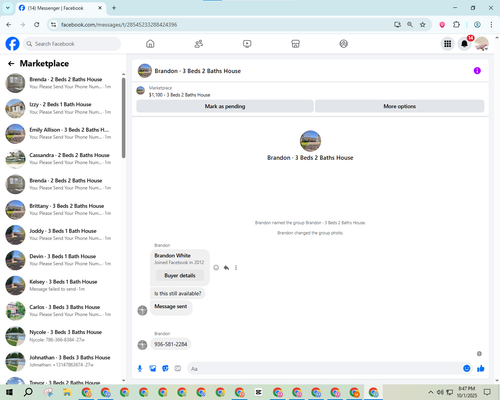Click the Facebook logo
500x400 pixels.
(12, 44)
